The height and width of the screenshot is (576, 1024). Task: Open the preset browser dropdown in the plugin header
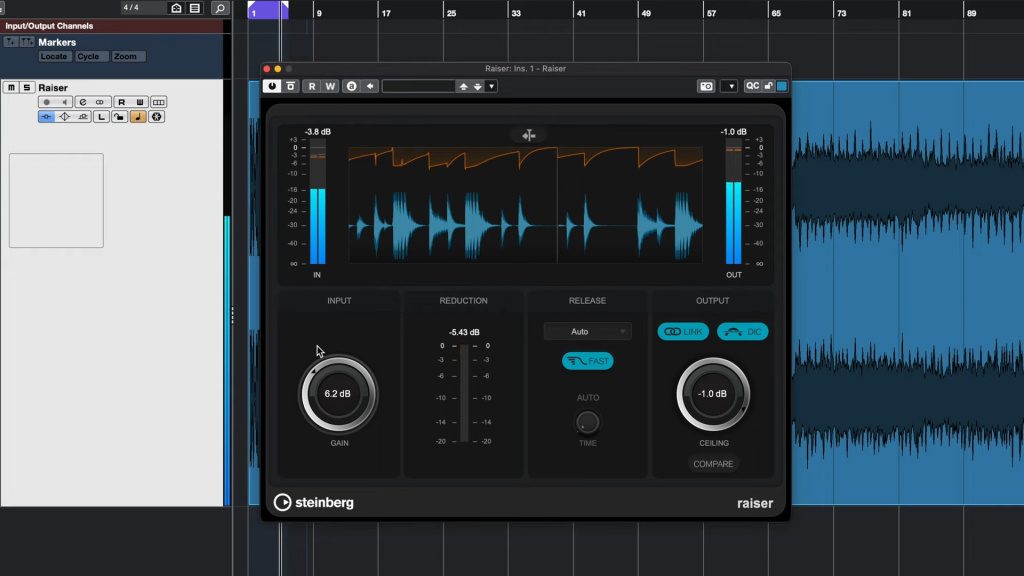point(491,86)
